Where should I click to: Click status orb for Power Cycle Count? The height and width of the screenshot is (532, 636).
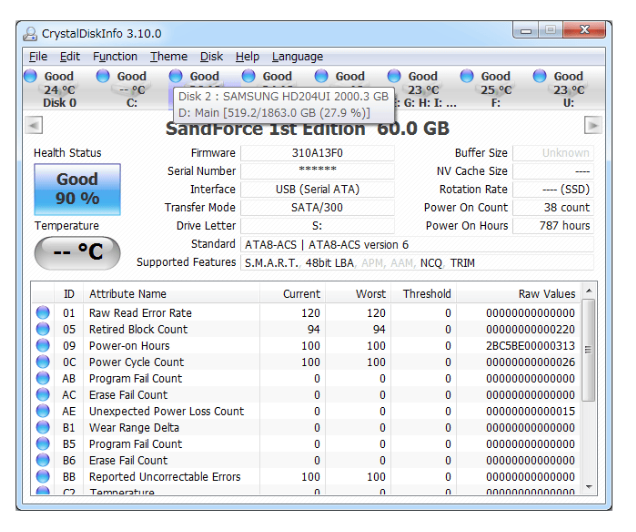coord(43,362)
